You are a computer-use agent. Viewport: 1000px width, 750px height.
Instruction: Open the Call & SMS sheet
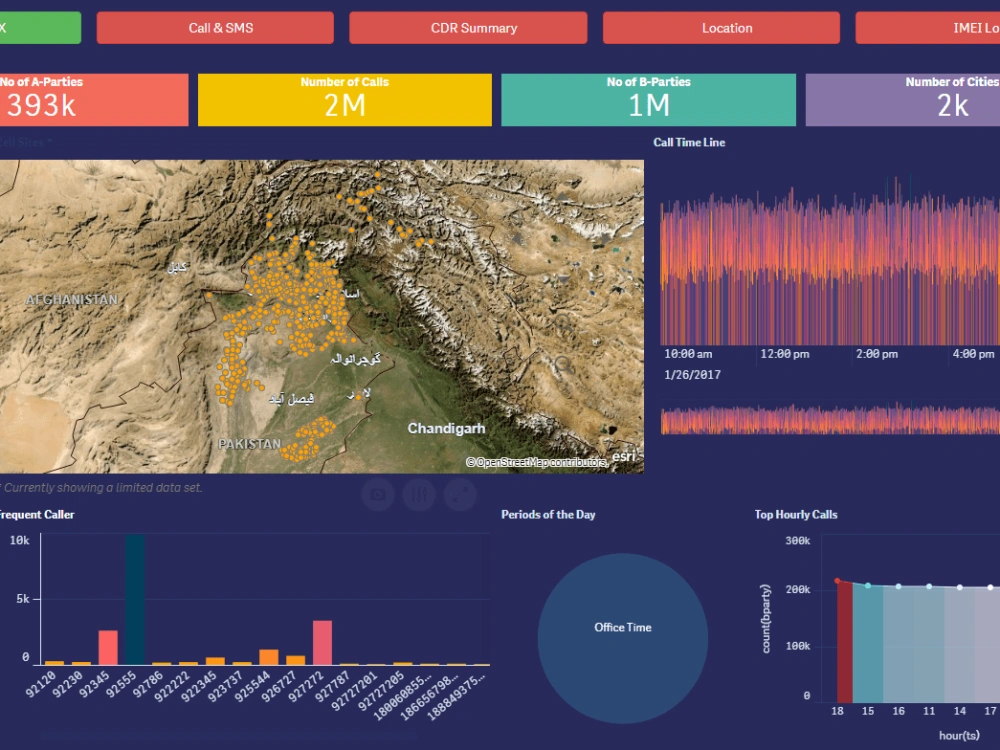215,28
